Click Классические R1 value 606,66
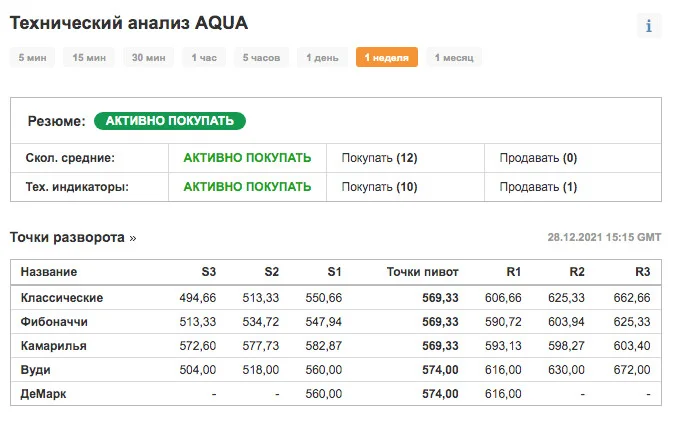This screenshot has height=427, width=673. point(503,298)
